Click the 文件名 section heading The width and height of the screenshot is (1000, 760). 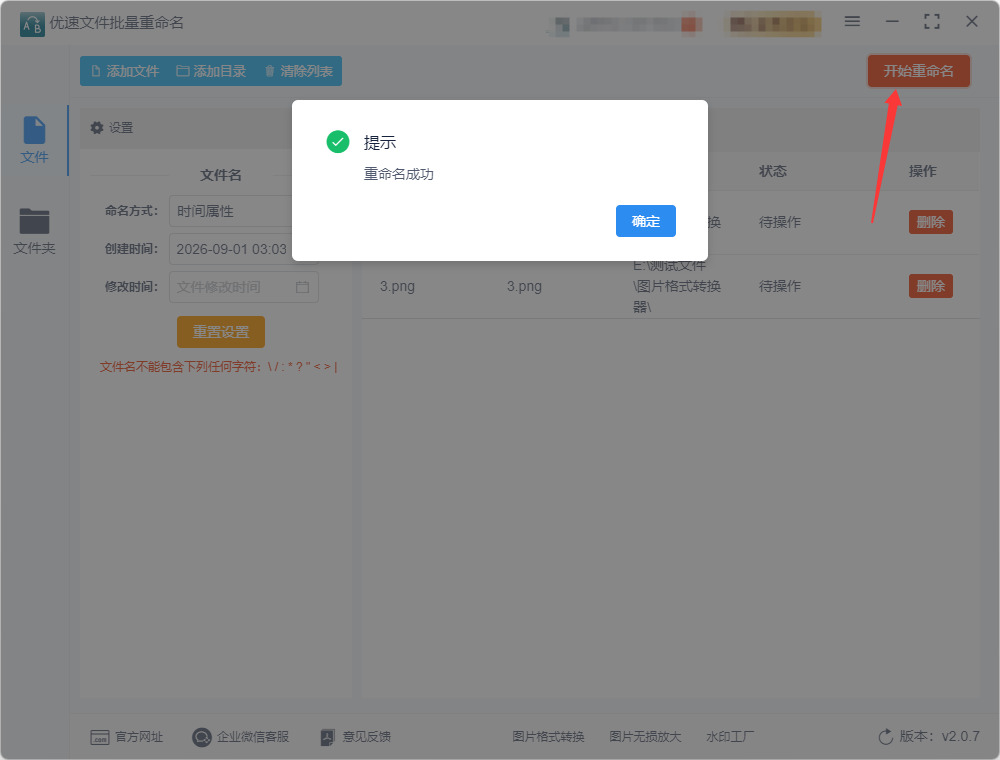pyautogui.click(x=221, y=175)
